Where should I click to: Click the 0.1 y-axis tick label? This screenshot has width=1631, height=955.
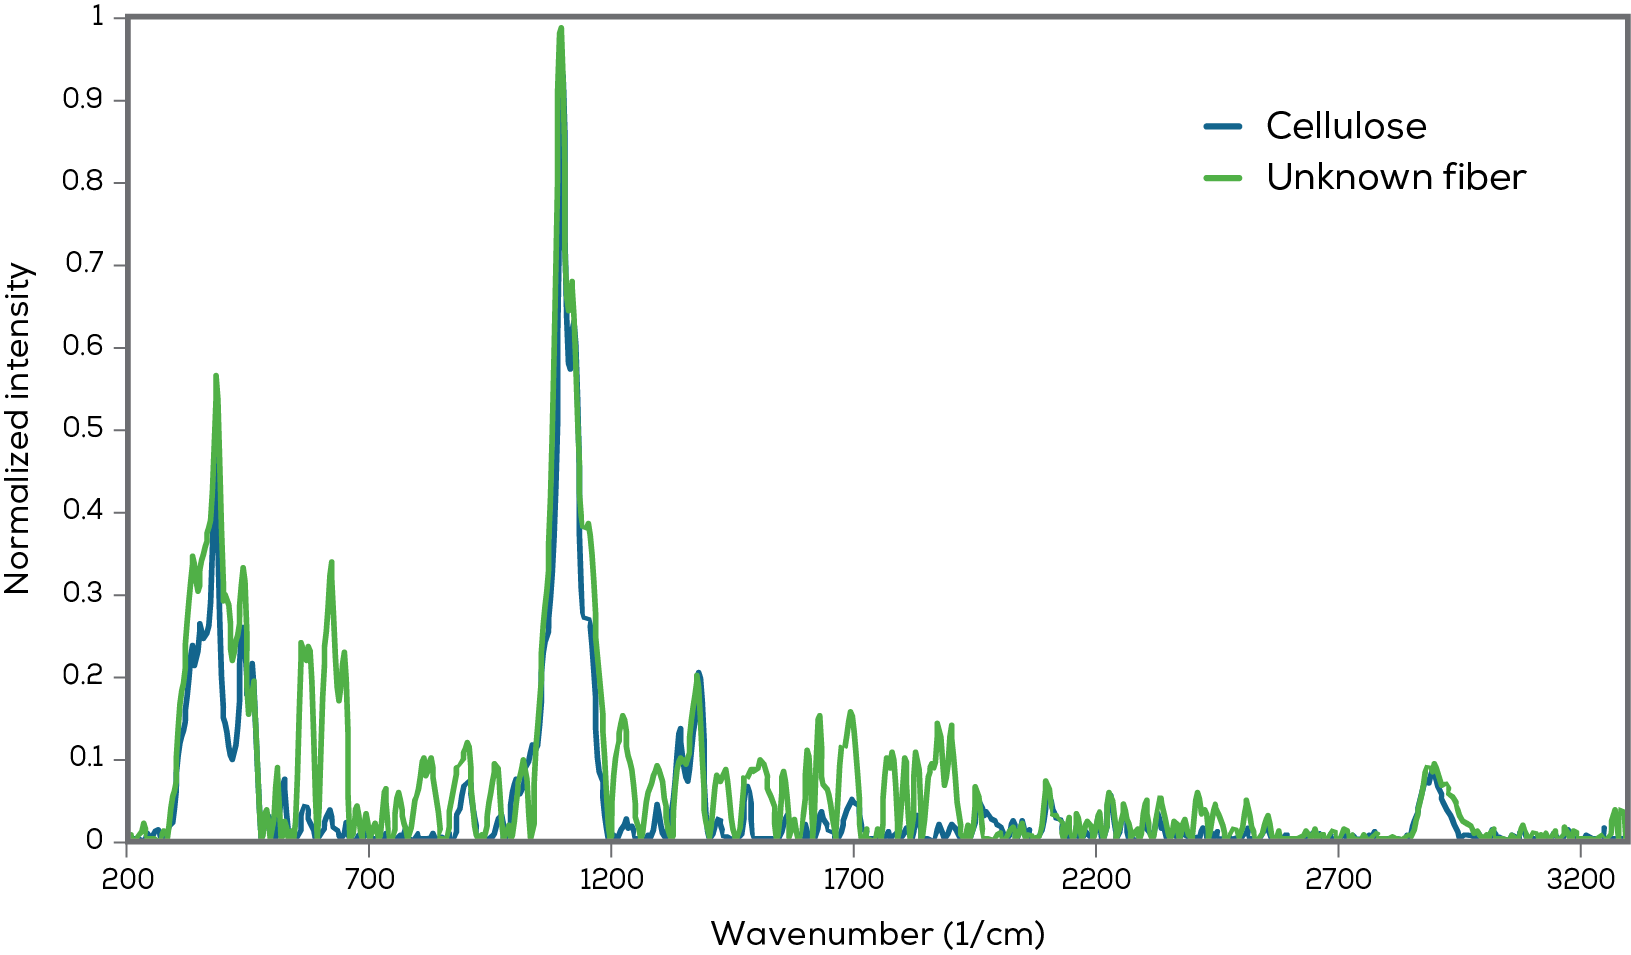coord(85,758)
